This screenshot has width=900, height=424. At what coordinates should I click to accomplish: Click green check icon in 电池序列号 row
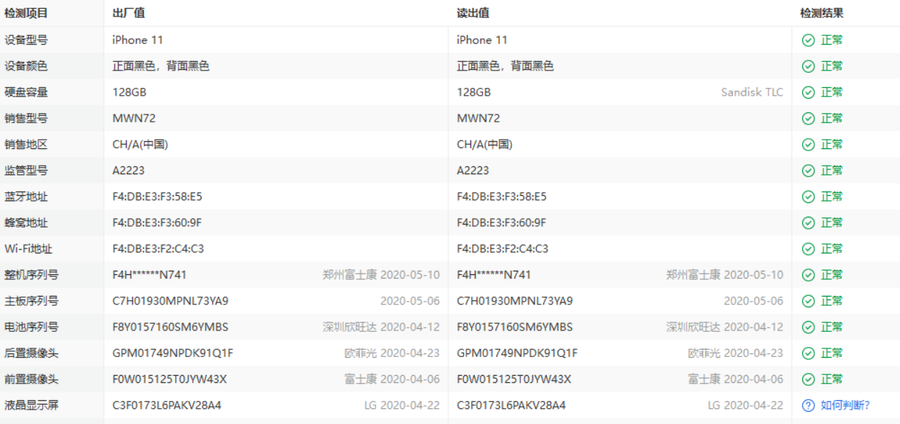coord(808,327)
